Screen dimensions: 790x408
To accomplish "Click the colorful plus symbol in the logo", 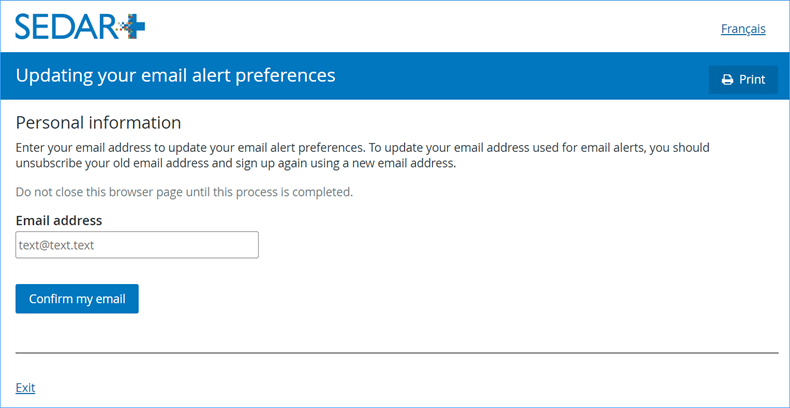I will pos(131,27).
